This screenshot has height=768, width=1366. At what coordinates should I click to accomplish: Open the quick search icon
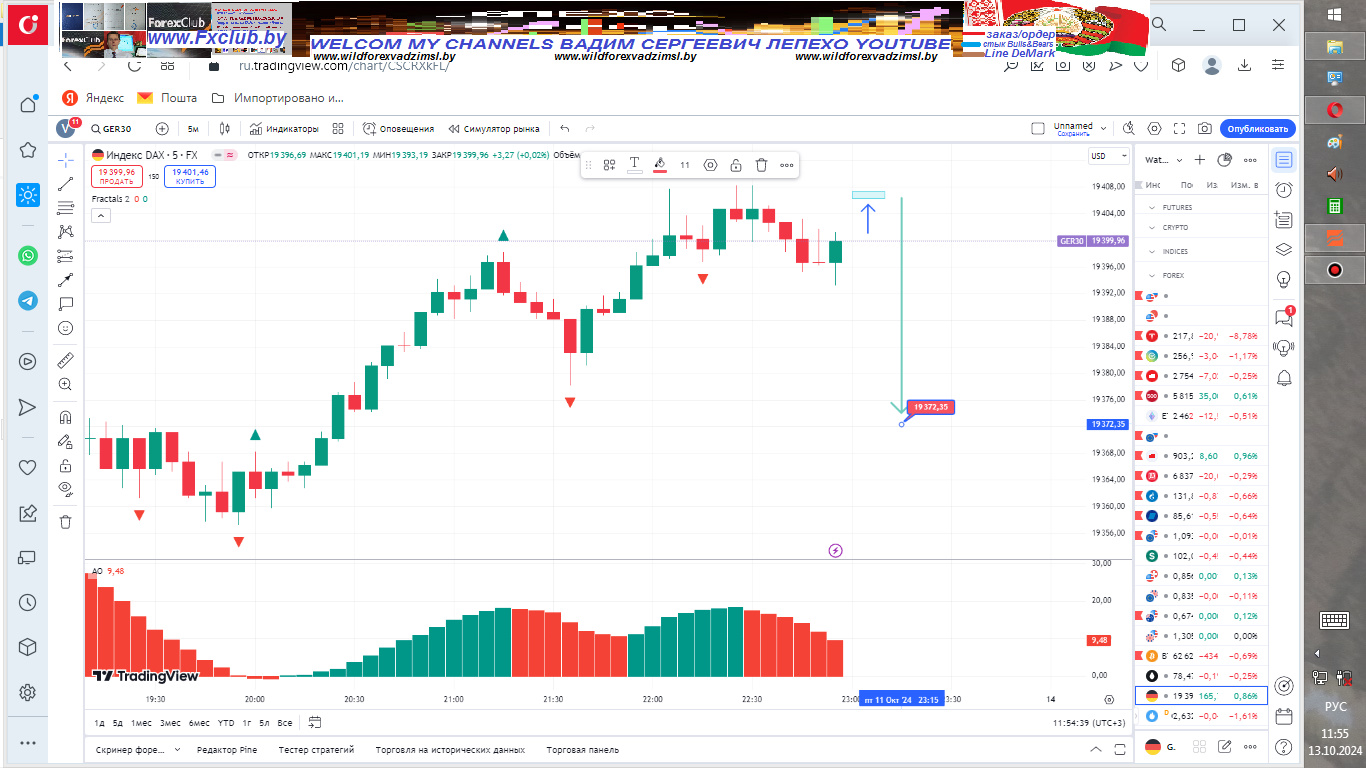tap(1129, 129)
